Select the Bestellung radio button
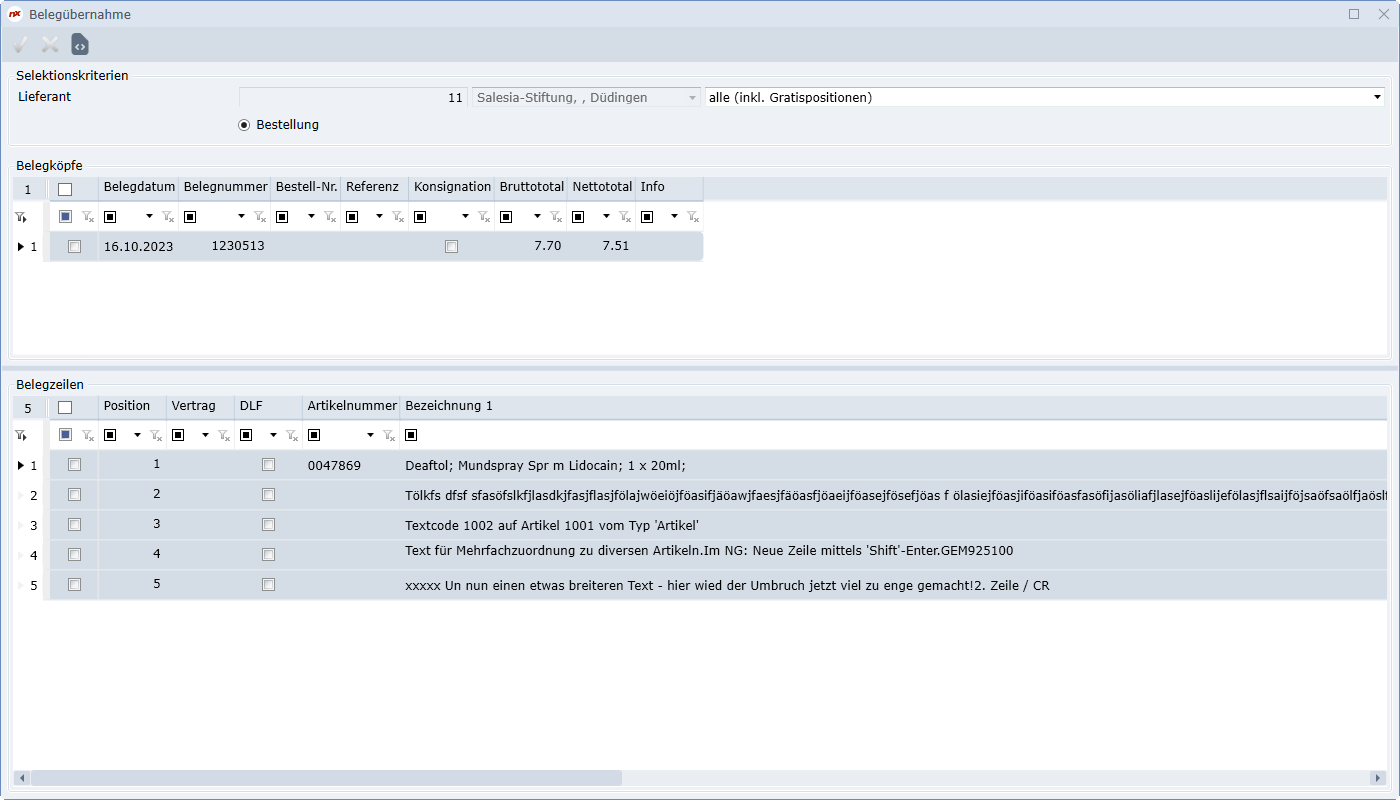This screenshot has height=800, width=1400. pos(244,125)
